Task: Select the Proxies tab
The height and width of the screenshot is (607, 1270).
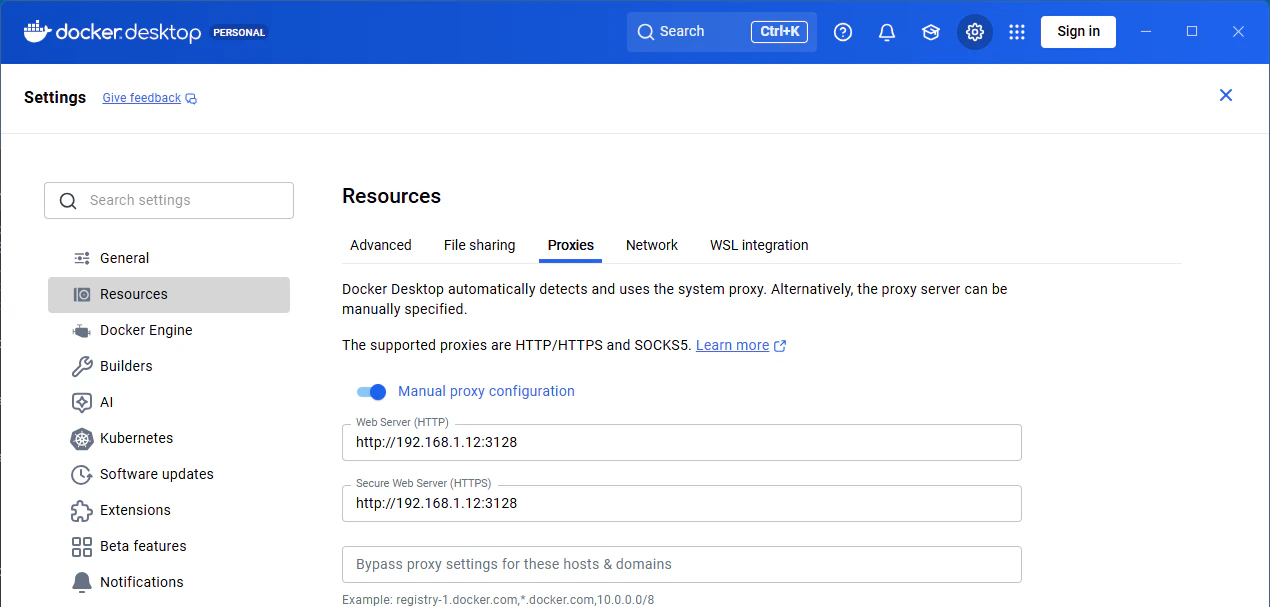Action: pyautogui.click(x=571, y=245)
